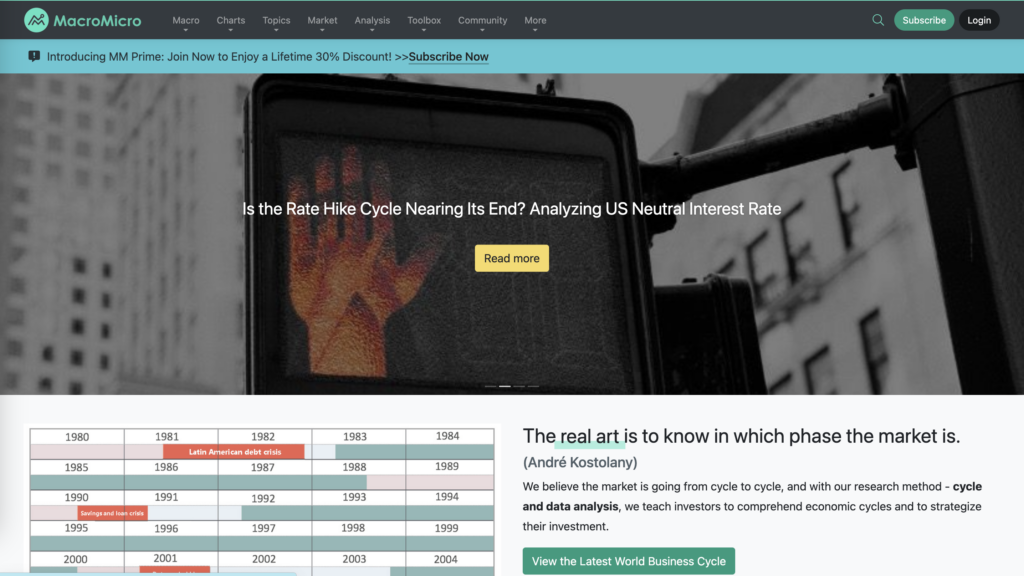Expand the Market dropdown
This screenshot has height=576, width=1024.
321,19
